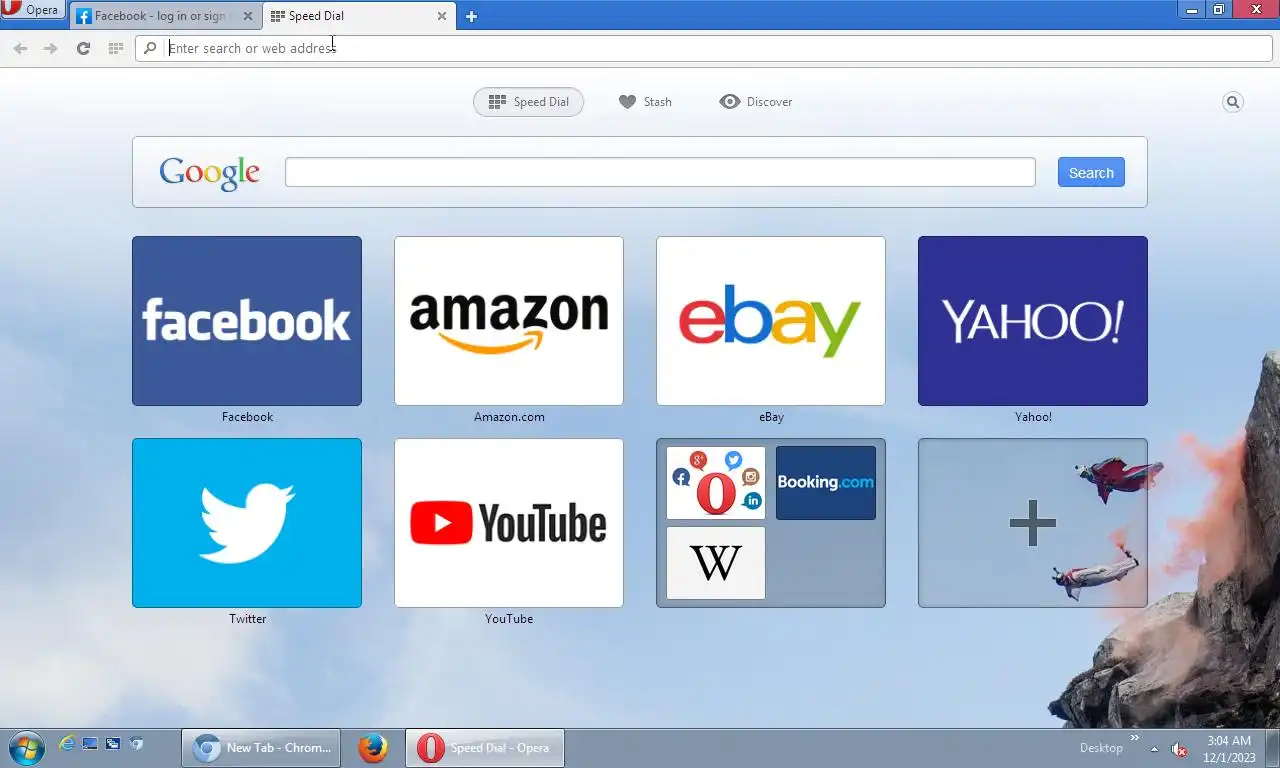The image size is (1280, 768).
Task: Click the YouTube label under the tile
Action: pyautogui.click(x=509, y=619)
